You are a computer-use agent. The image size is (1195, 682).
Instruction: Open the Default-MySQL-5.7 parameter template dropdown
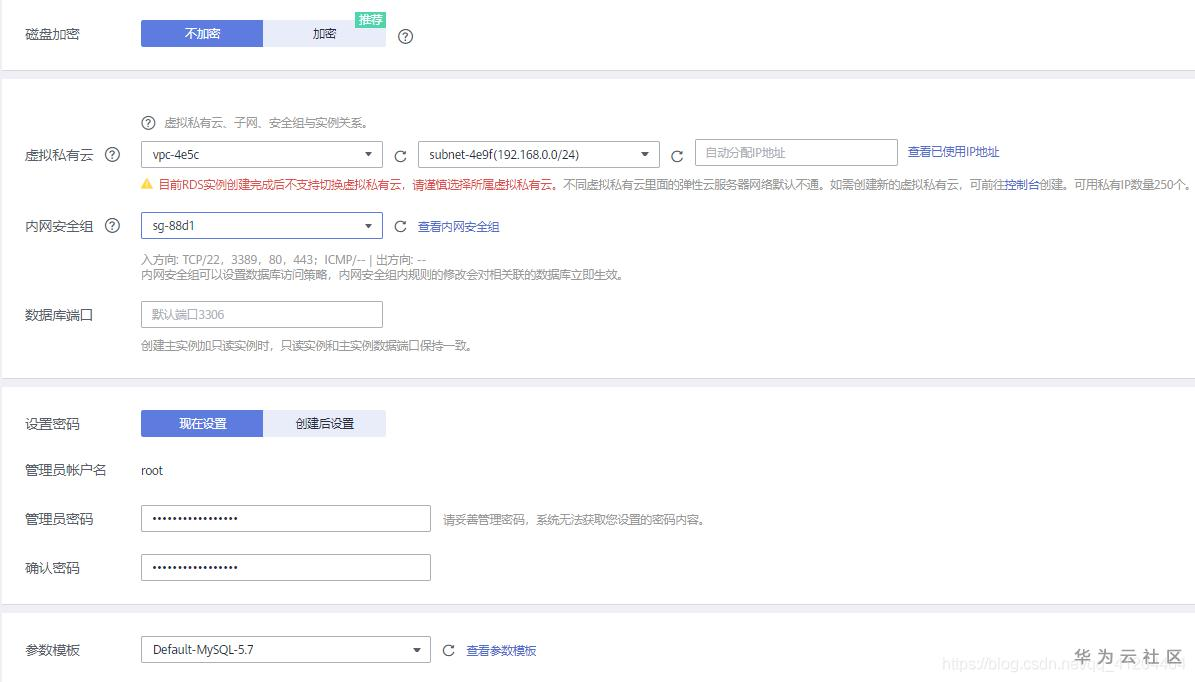[x=286, y=650]
